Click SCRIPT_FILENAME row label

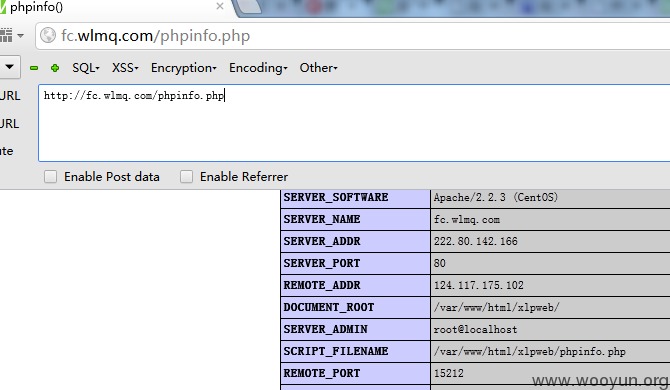(336, 351)
